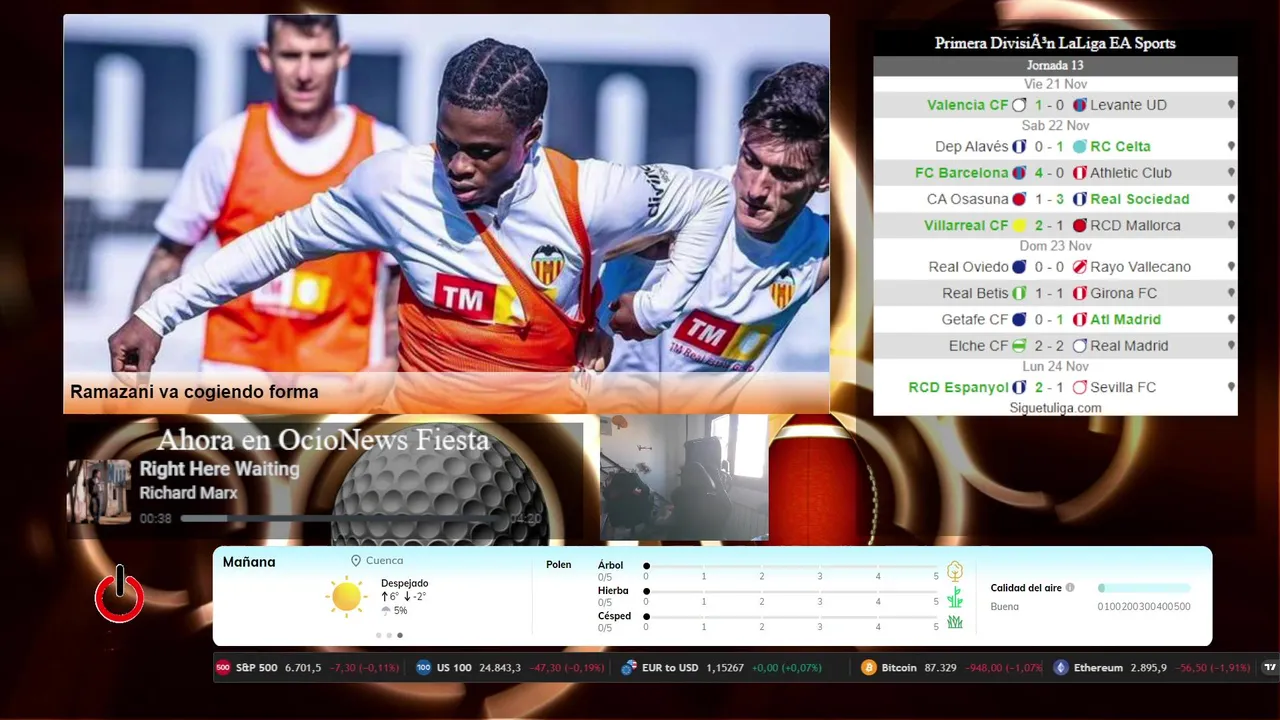
Task: Click the rain probability umbrella icon
Action: coord(386,611)
